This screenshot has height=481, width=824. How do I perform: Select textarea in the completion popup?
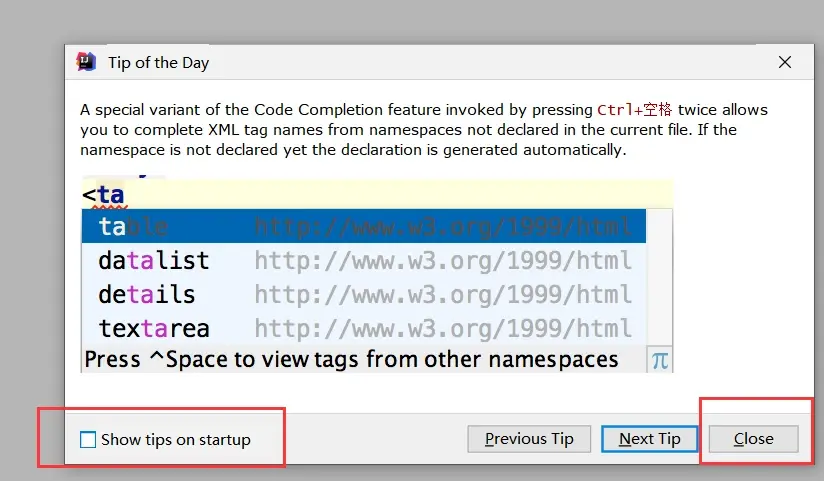(364, 328)
